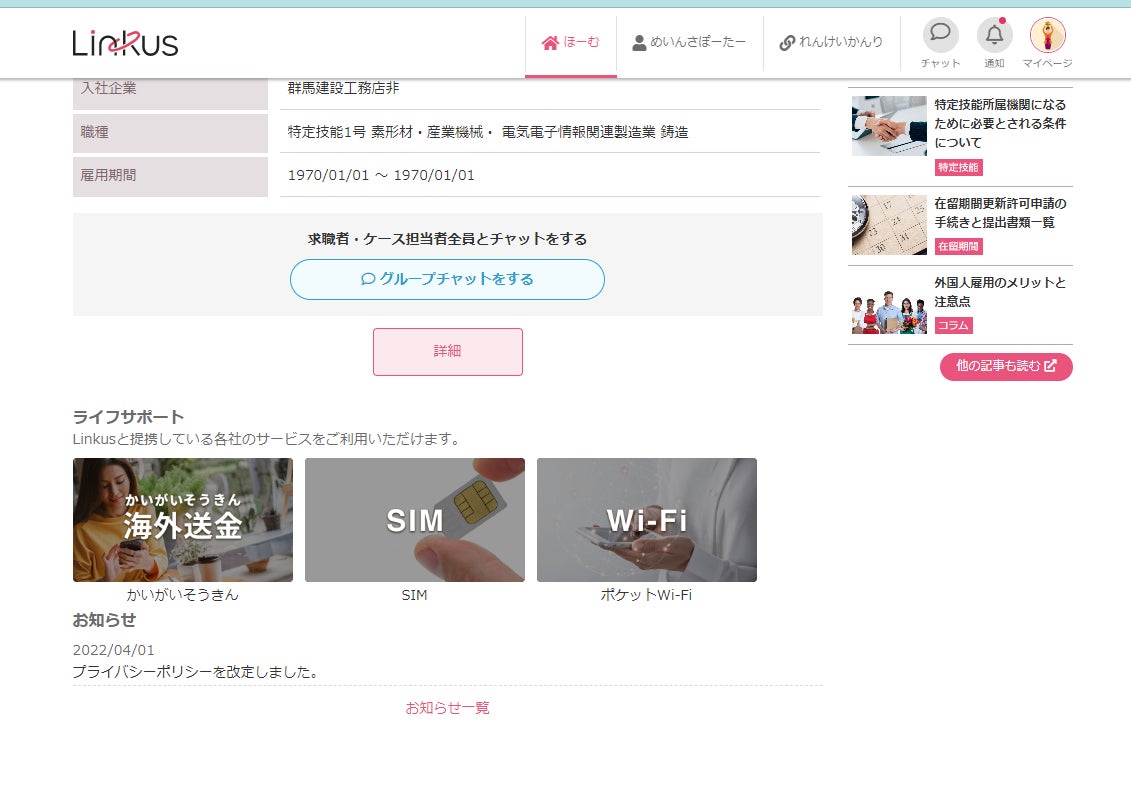The height and width of the screenshot is (807, 1131).
Task: Open 在留期間更新許可申請 article
Action: (1000, 213)
